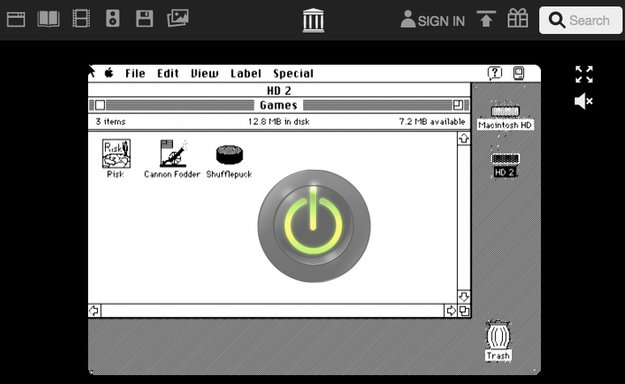The height and width of the screenshot is (384, 625).
Task: Click the Cannon Fodder label text
Action: 172,174
